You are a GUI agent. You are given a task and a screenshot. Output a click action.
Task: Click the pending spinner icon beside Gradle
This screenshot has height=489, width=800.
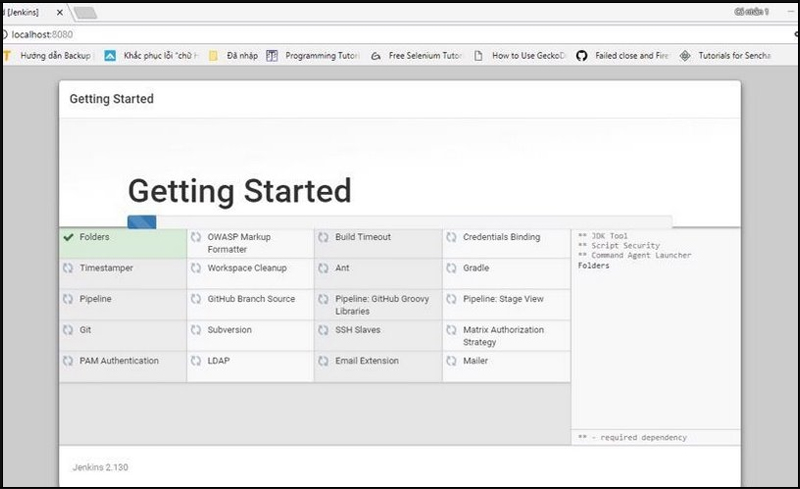pyautogui.click(x=452, y=268)
